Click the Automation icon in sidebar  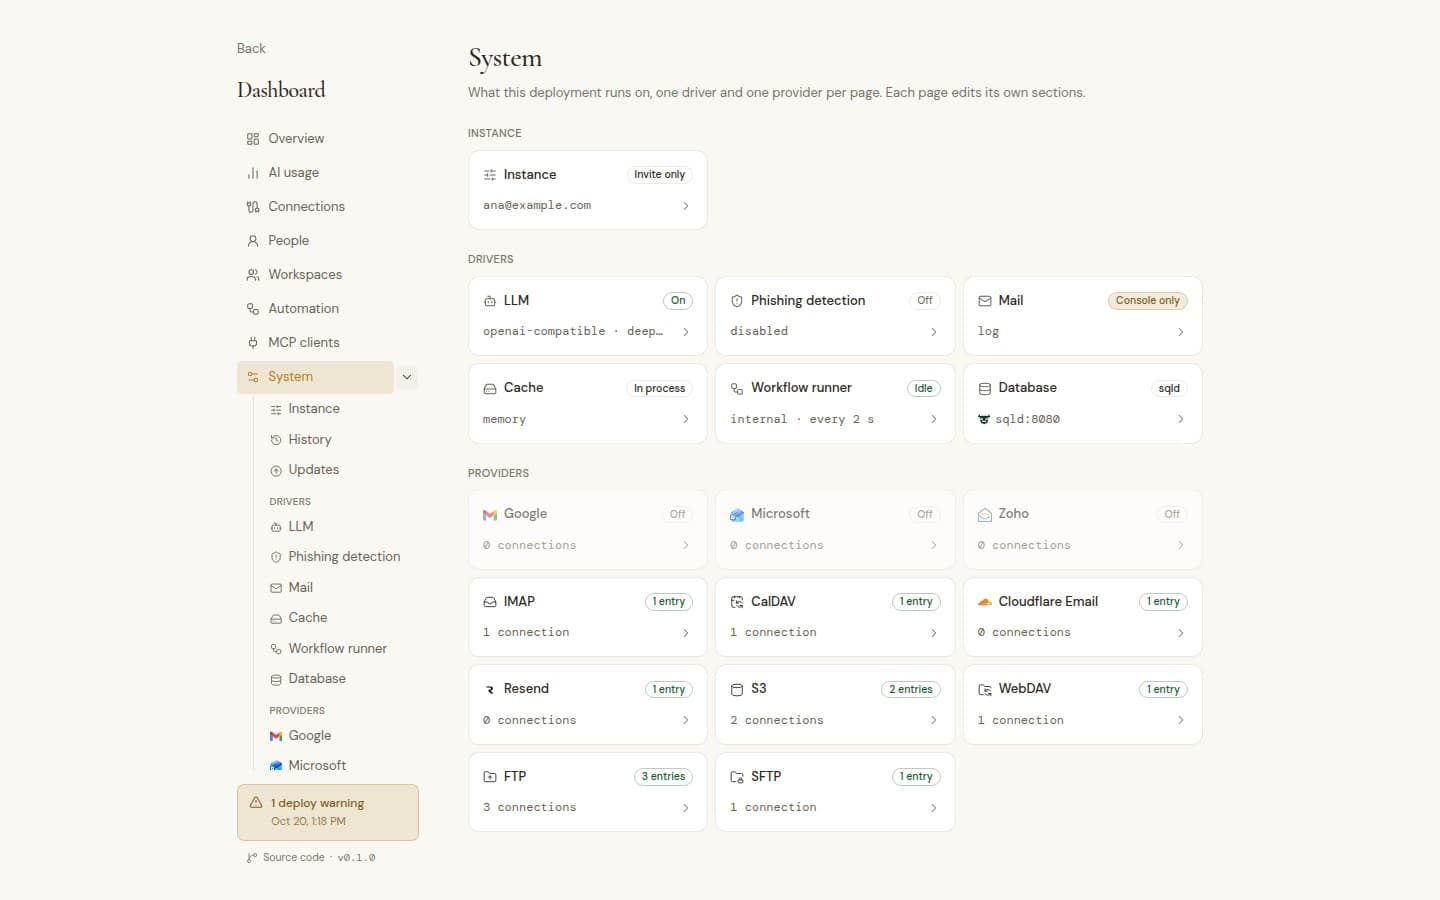coord(253,309)
